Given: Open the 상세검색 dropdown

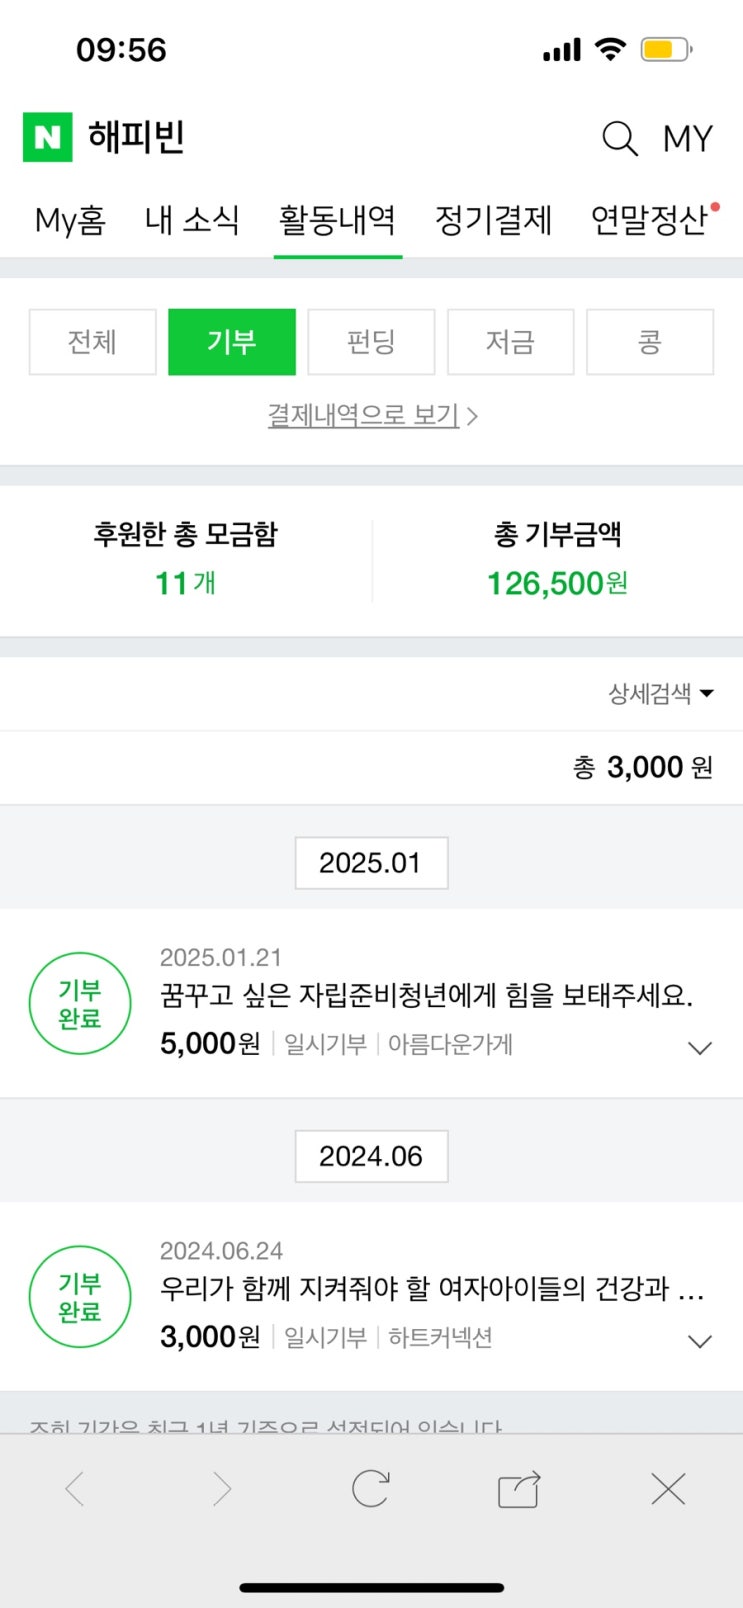Looking at the screenshot, I should (x=661, y=693).
